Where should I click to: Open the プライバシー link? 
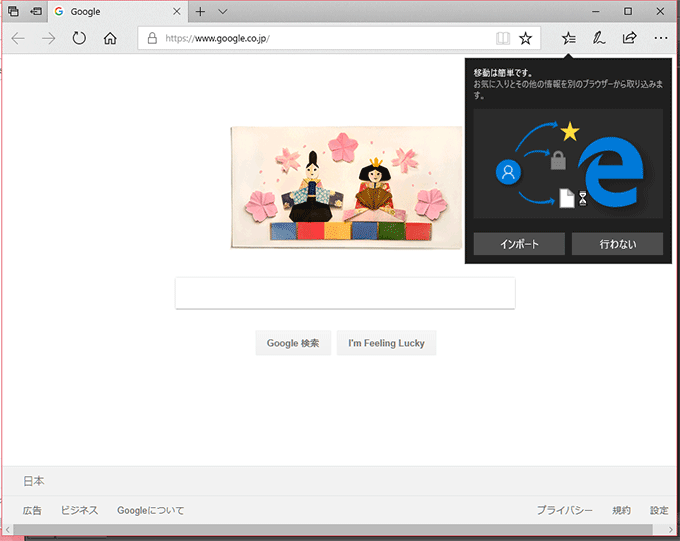[565, 510]
